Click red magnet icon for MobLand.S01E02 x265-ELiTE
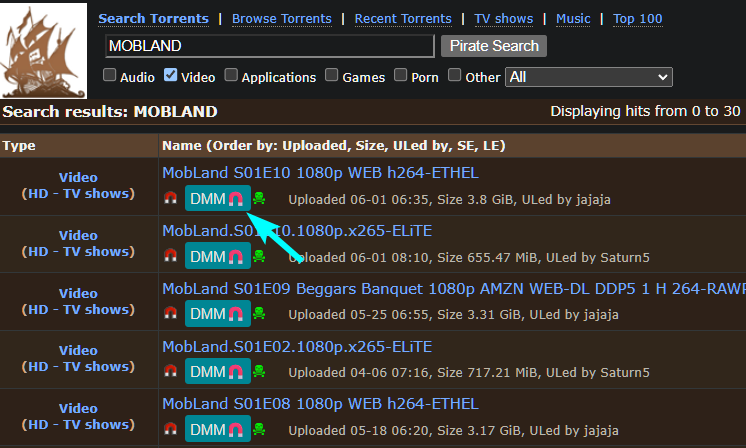The height and width of the screenshot is (448, 746). tap(170, 371)
